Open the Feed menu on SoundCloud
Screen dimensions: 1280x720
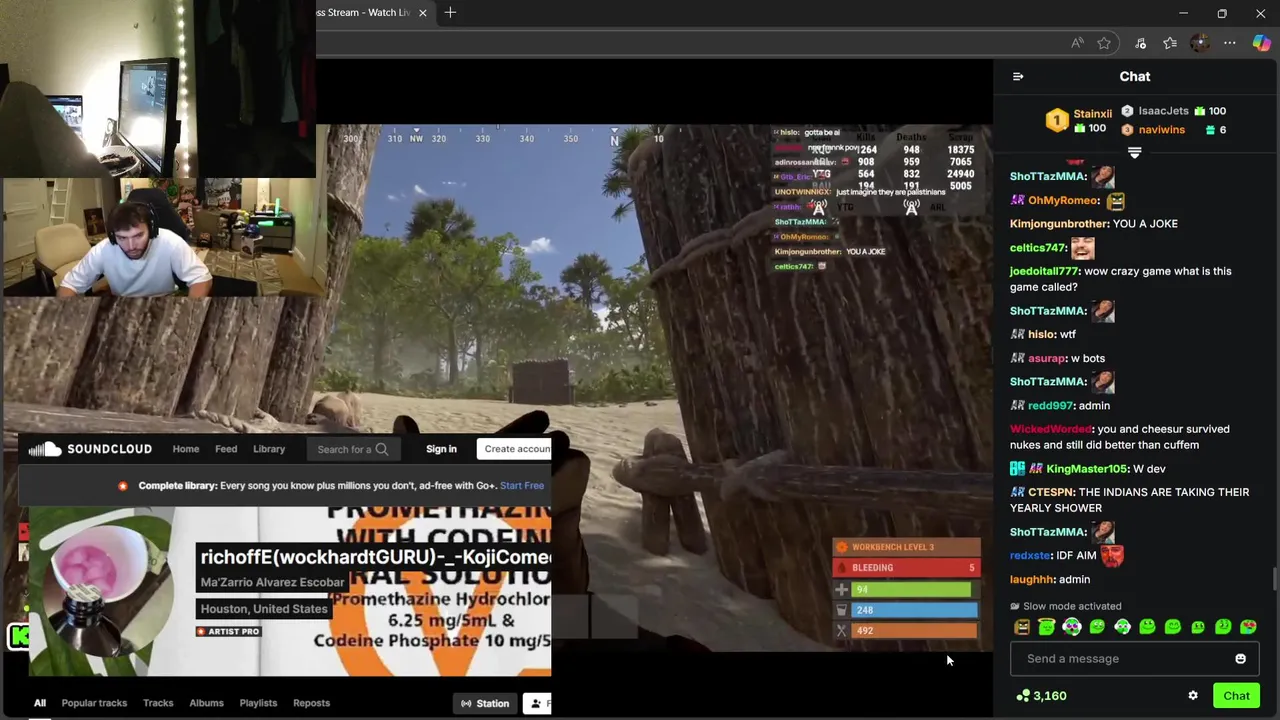(x=226, y=449)
